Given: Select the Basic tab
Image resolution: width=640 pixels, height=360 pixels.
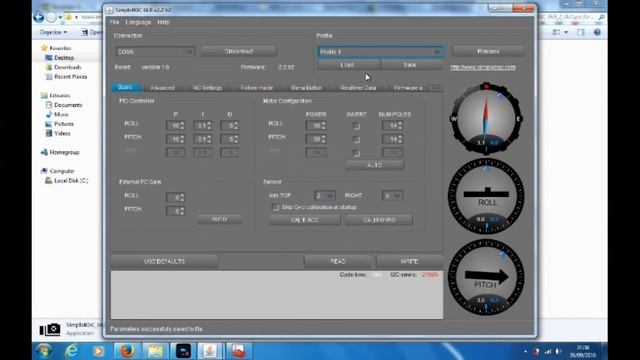Looking at the screenshot, I should pyautogui.click(x=125, y=87).
